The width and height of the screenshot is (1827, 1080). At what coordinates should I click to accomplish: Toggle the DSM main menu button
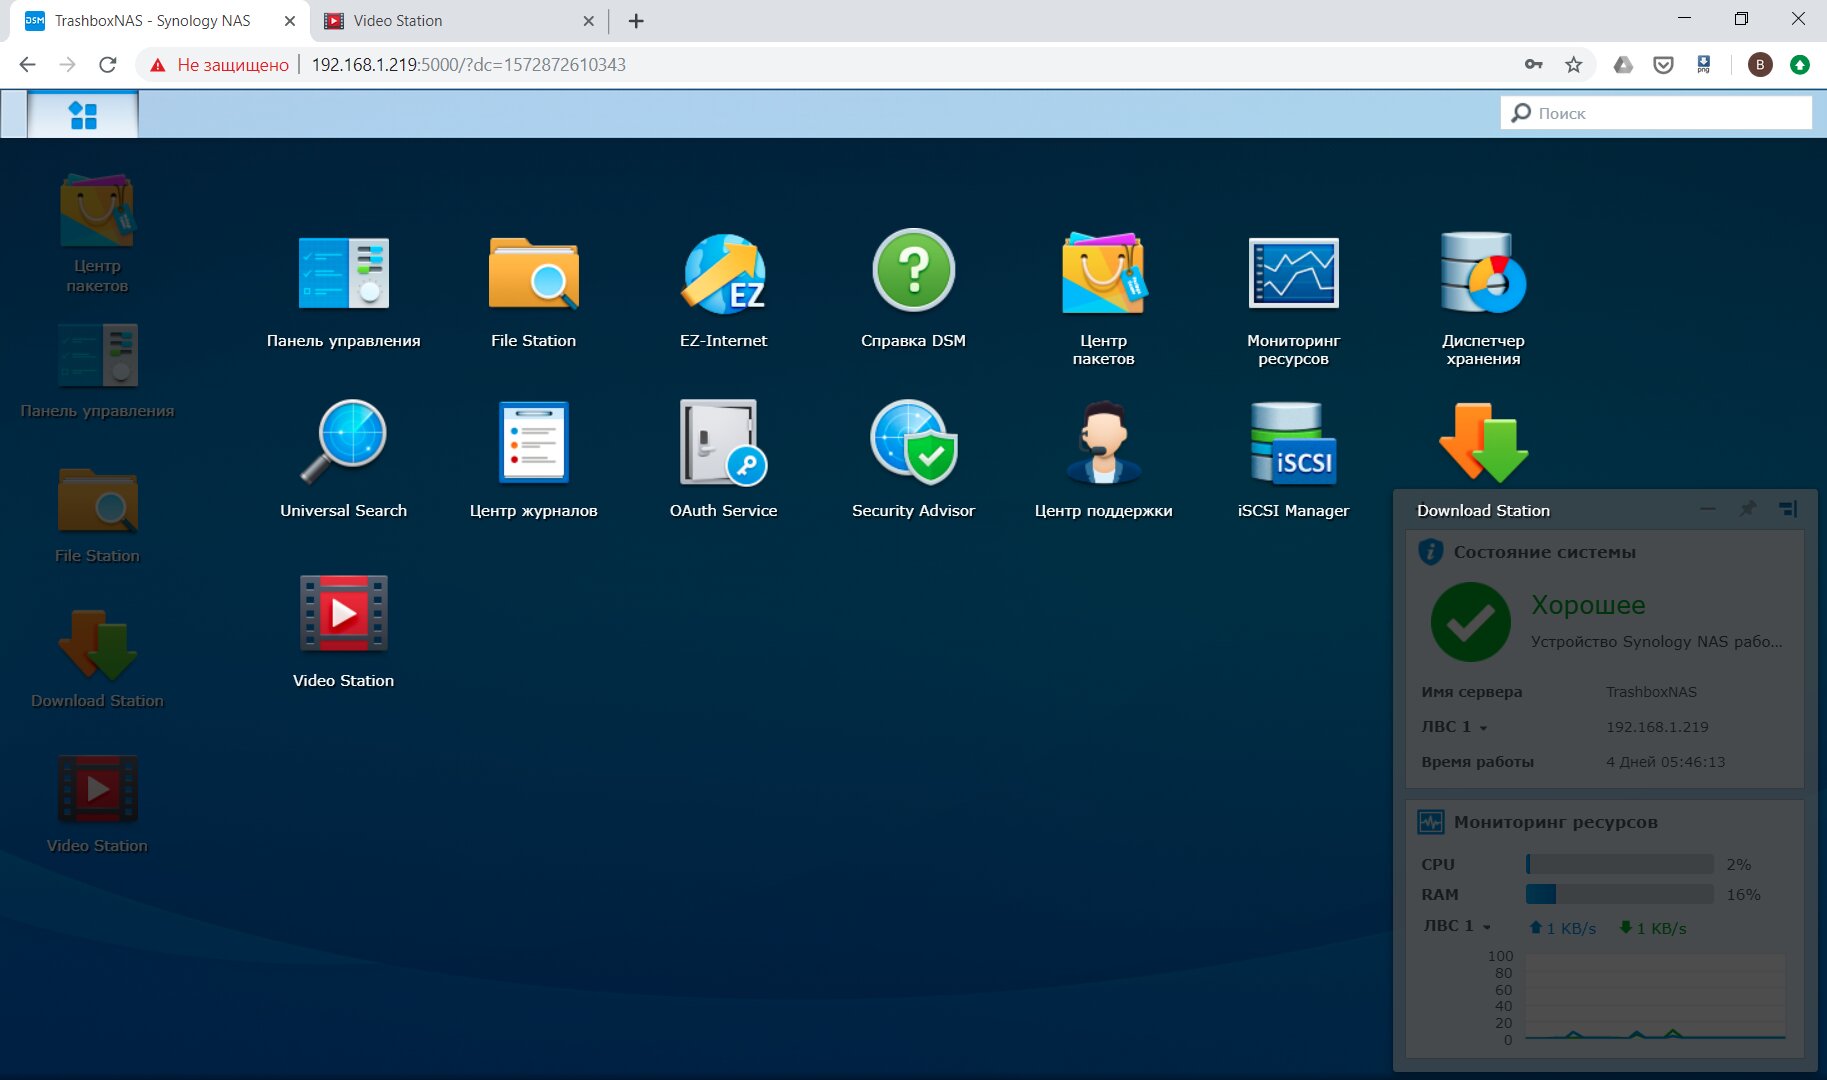(x=83, y=115)
